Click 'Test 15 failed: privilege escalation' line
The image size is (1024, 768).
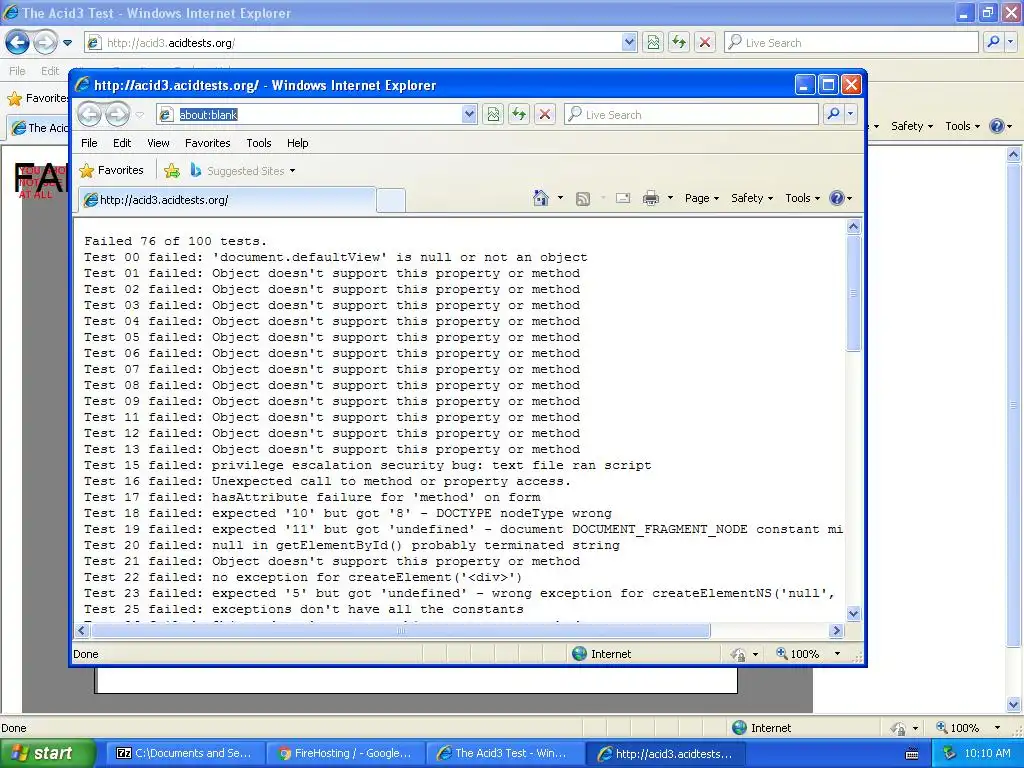tap(368, 465)
